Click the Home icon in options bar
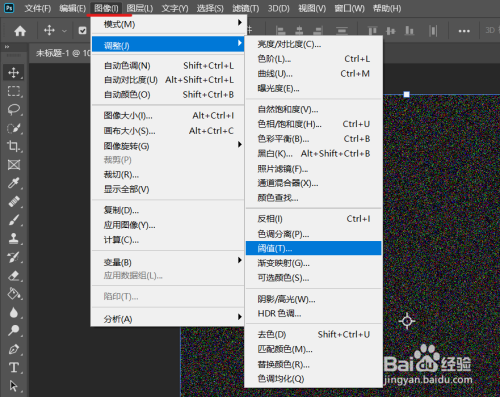Viewport: 500px width, 397px height. (20, 31)
